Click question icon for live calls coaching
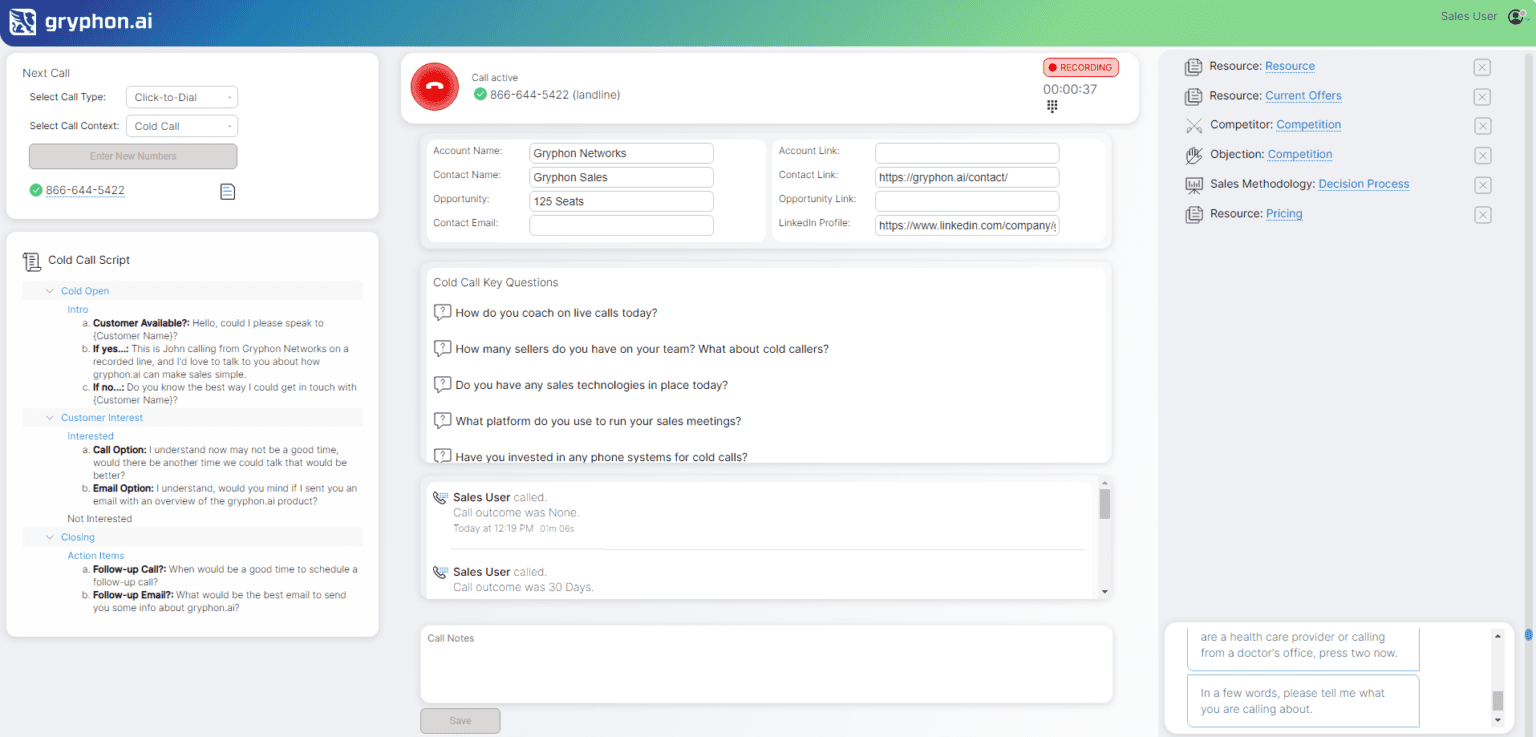Viewport: 1536px width, 737px height. [x=442, y=313]
